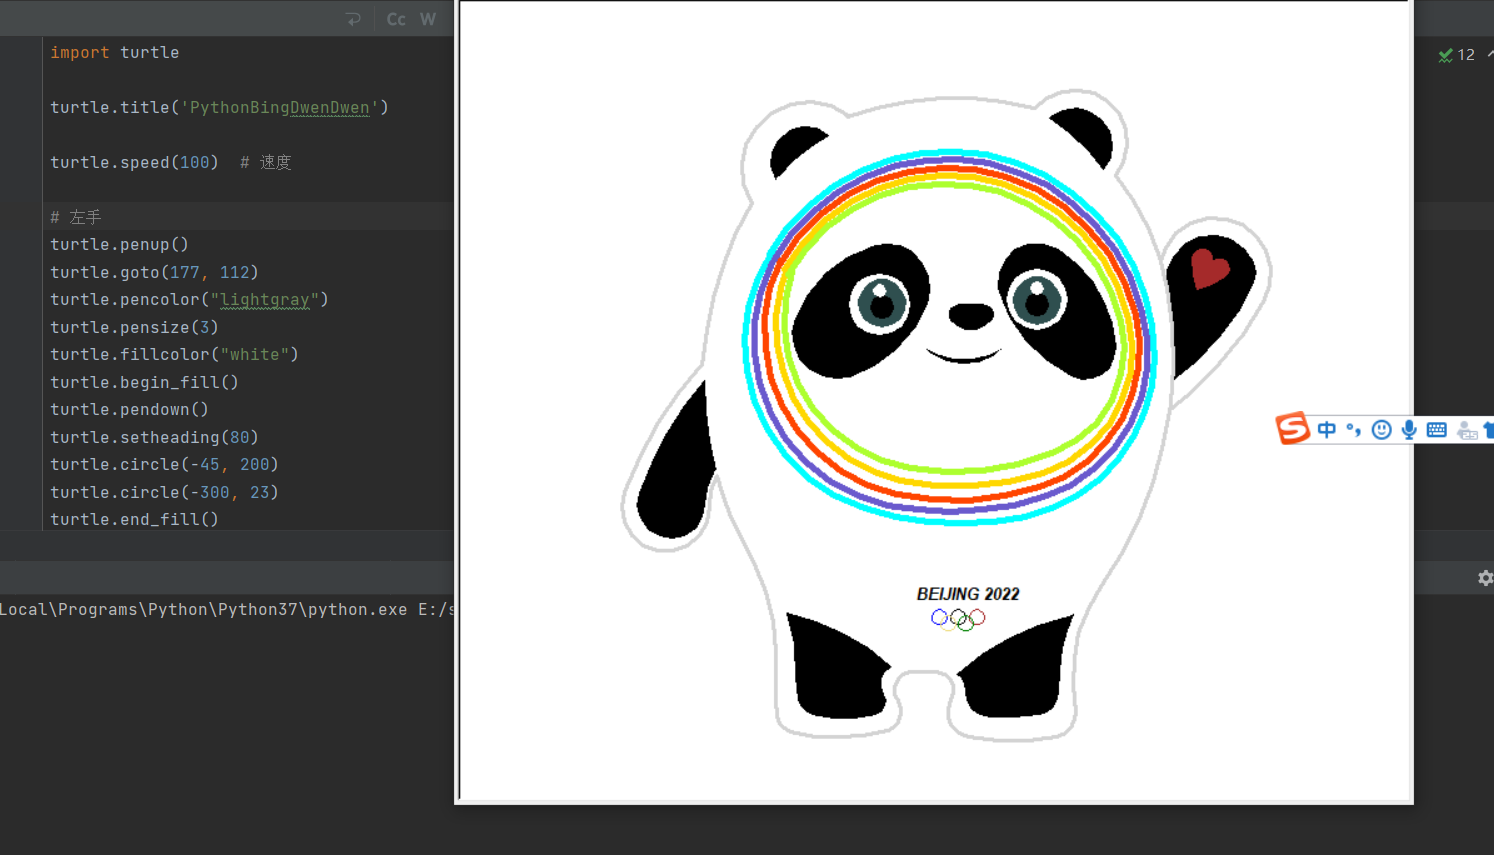The width and height of the screenshot is (1494, 855).
Task: Toggle Match Case (Cc) in search bar
Action: coord(396,19)
